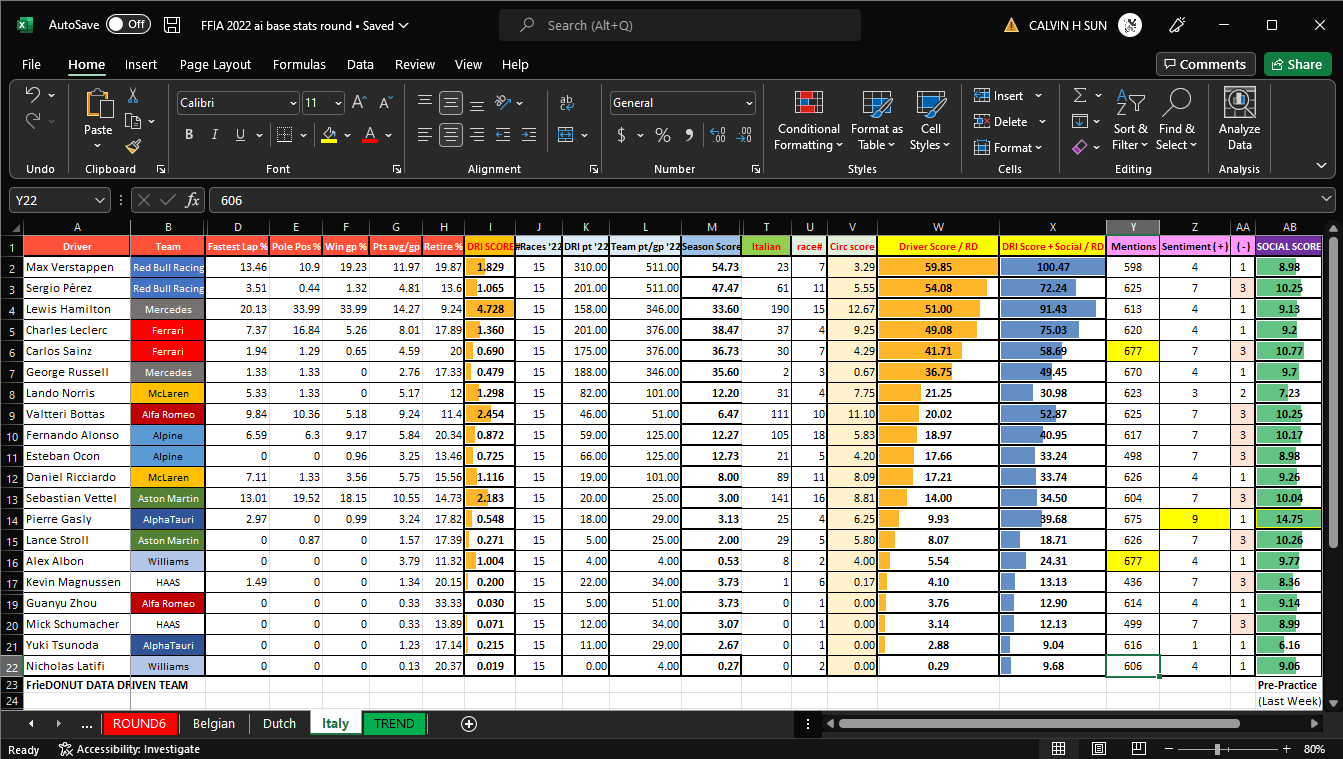This screenshot has width=1343, height=759.
Task: Open Cell Styles gallery
Action: tap(931, 121)
